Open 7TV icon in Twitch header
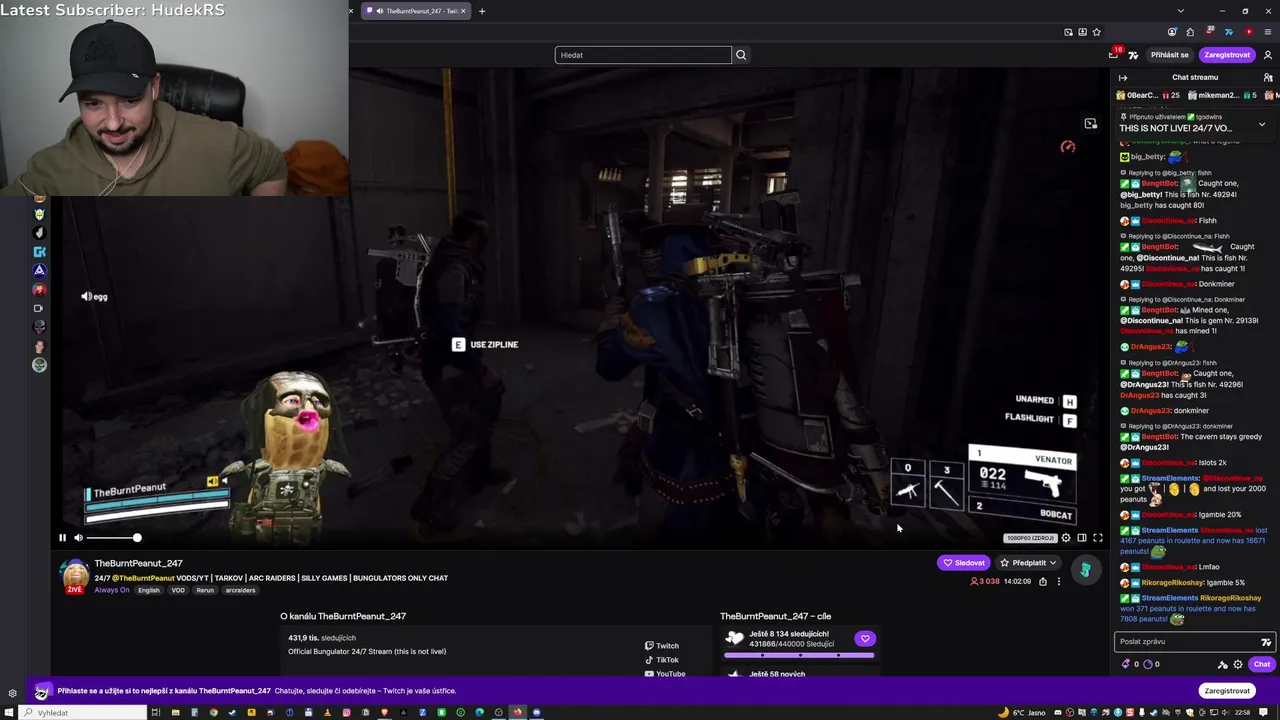This screenshot has height=720, width=1280. coord(1135,55)
